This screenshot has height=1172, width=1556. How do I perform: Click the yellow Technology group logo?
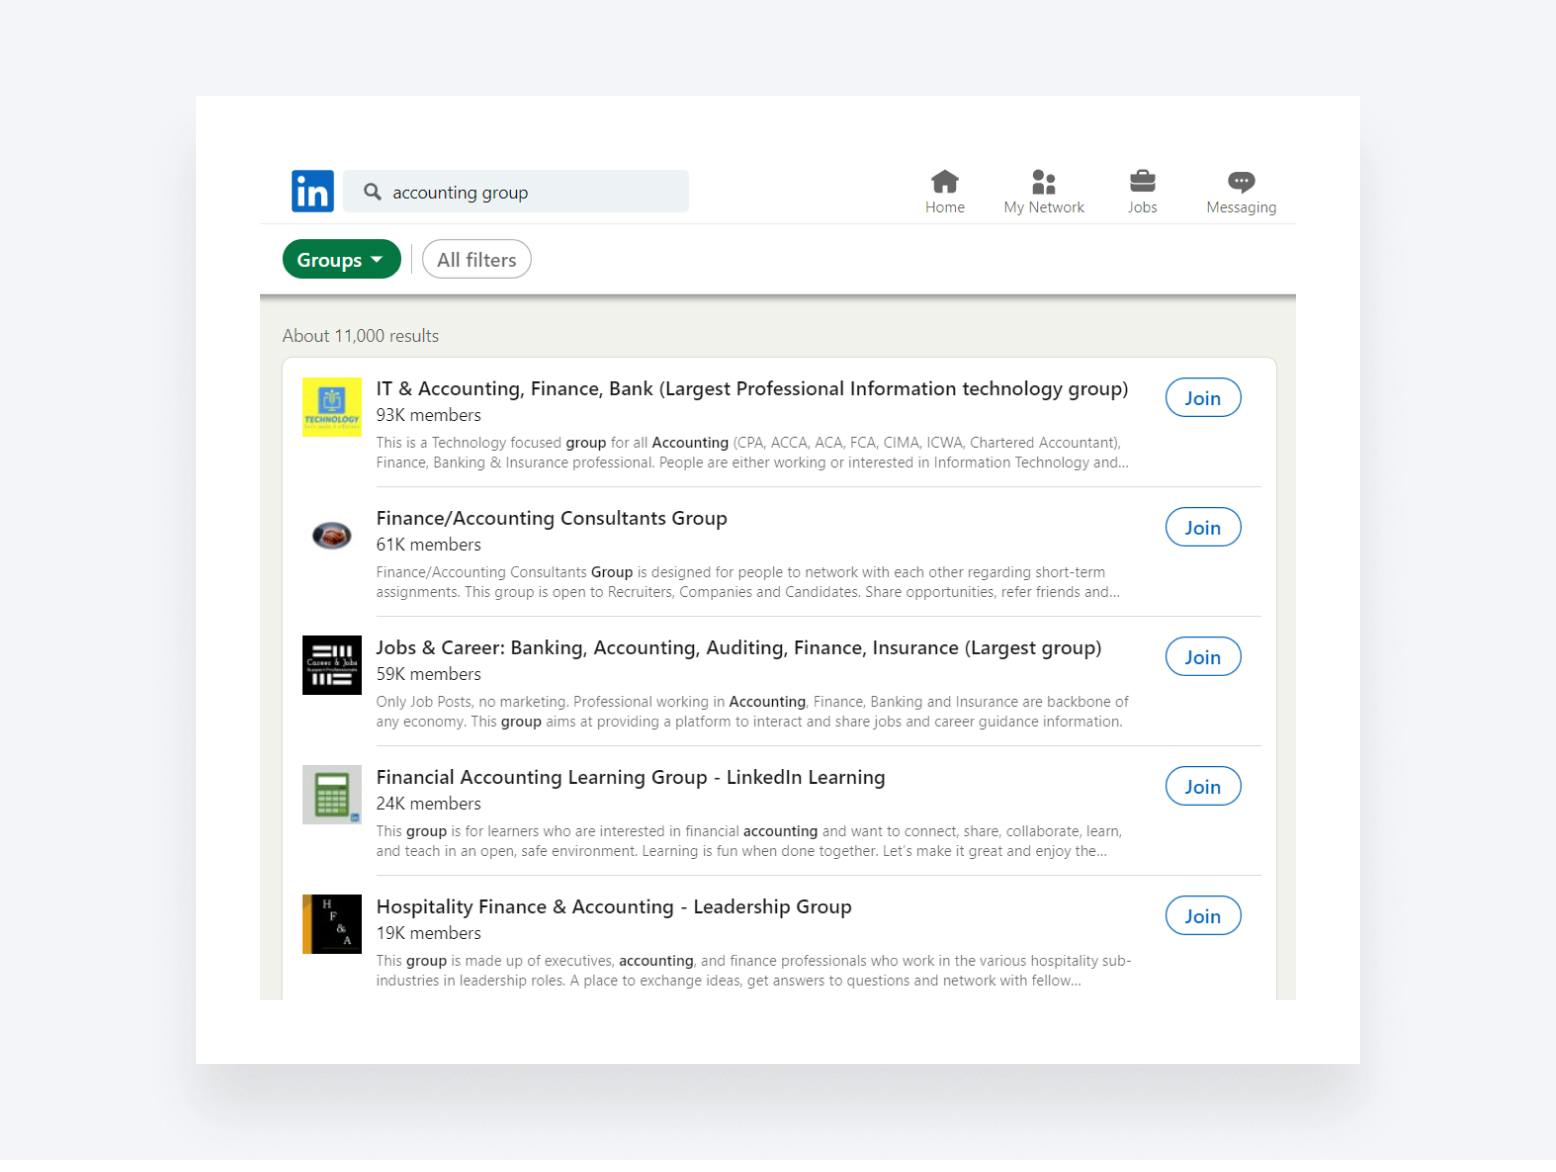pyautogui.click(x=332, y=407)
